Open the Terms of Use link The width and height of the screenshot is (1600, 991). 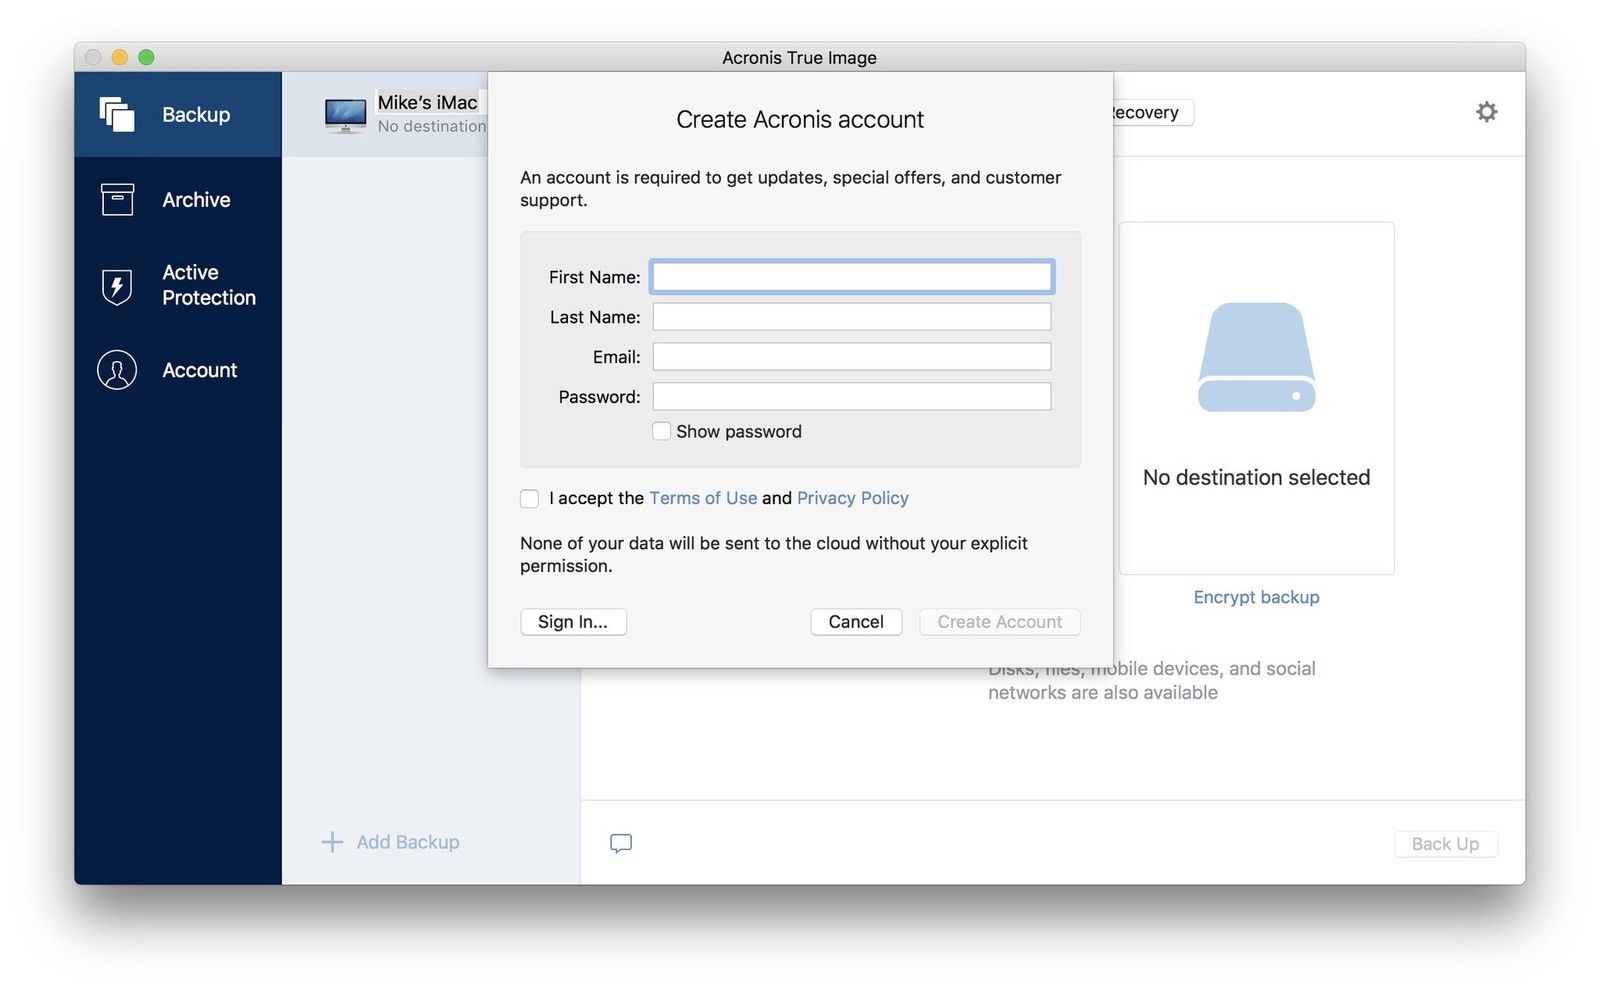pos(703,498)
